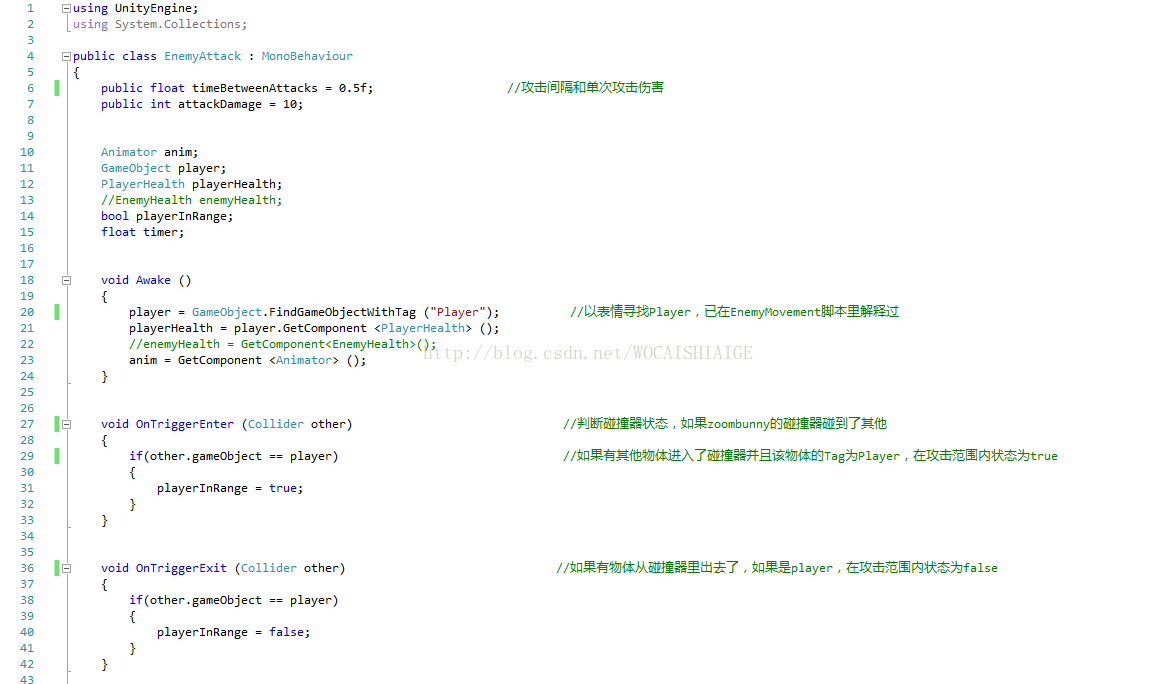Click the comment on line 29 ending with 'true'
This screenshot has width=1156, height=684.
click(810, 456)
